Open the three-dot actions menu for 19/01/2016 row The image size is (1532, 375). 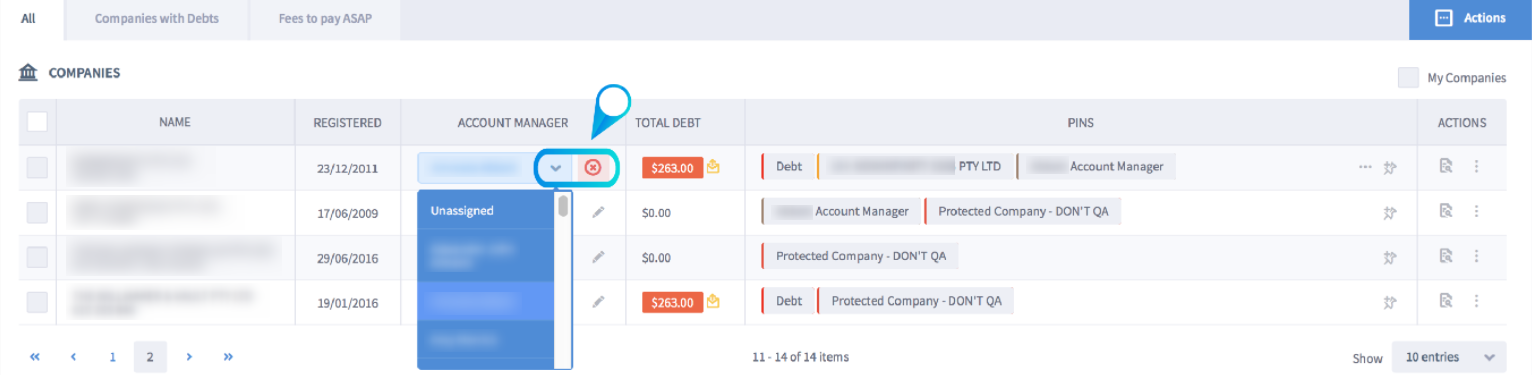pyautogui.click(x=1476, y=301)
